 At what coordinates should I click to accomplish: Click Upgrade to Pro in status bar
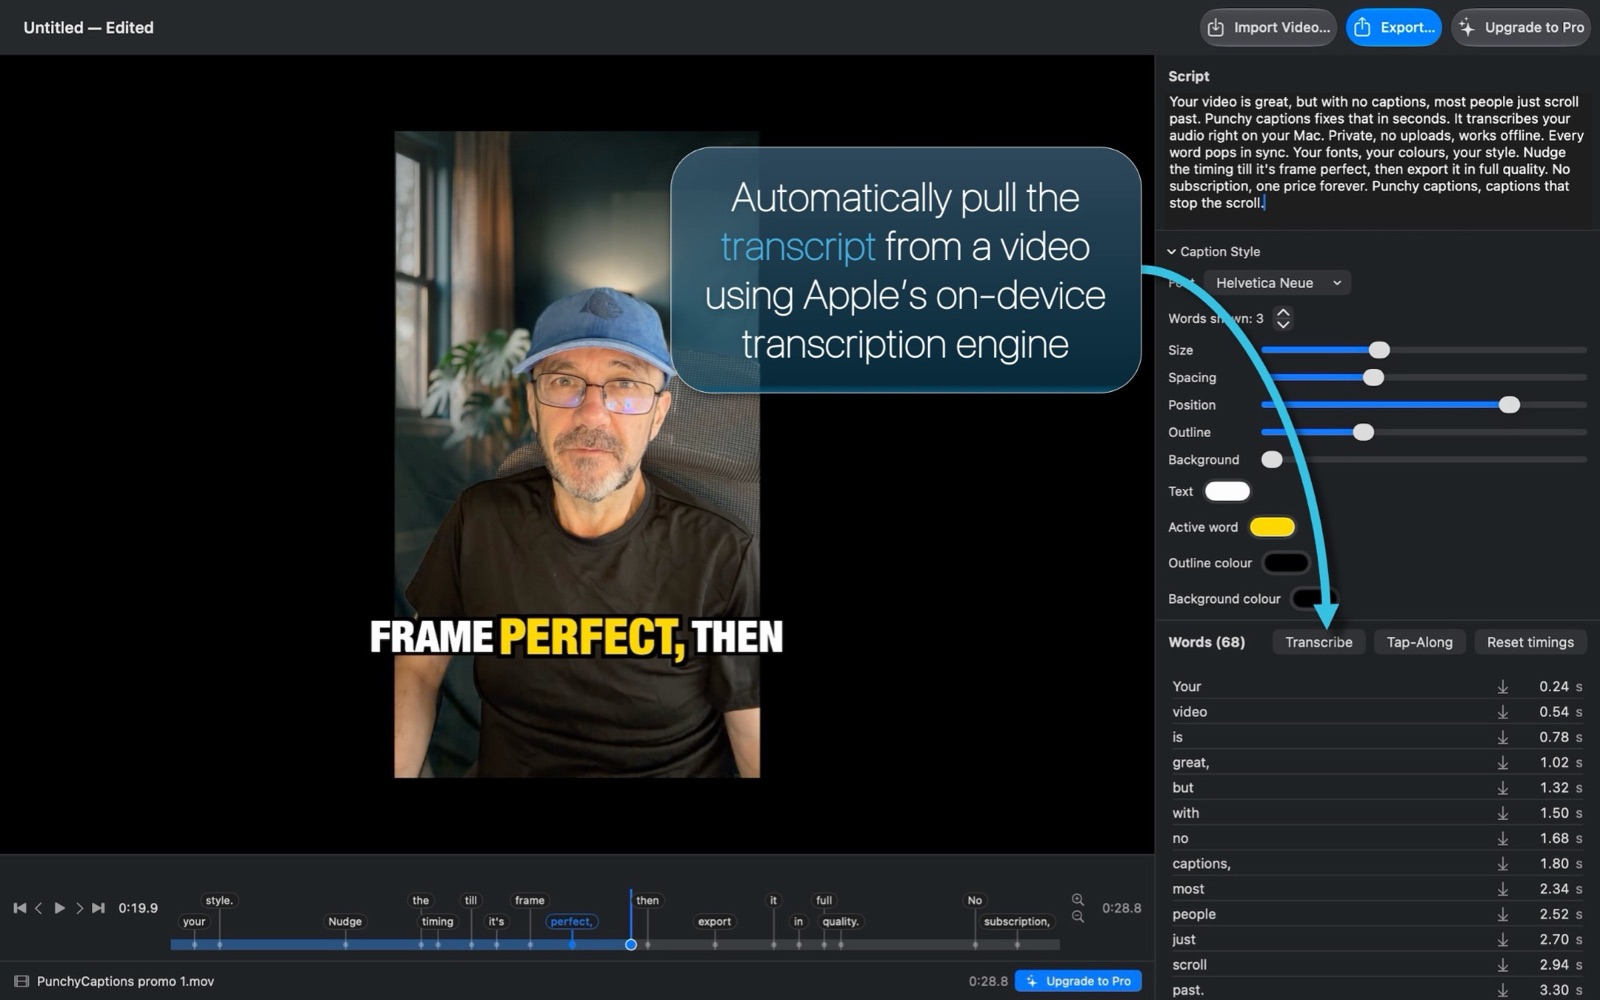1079,981
